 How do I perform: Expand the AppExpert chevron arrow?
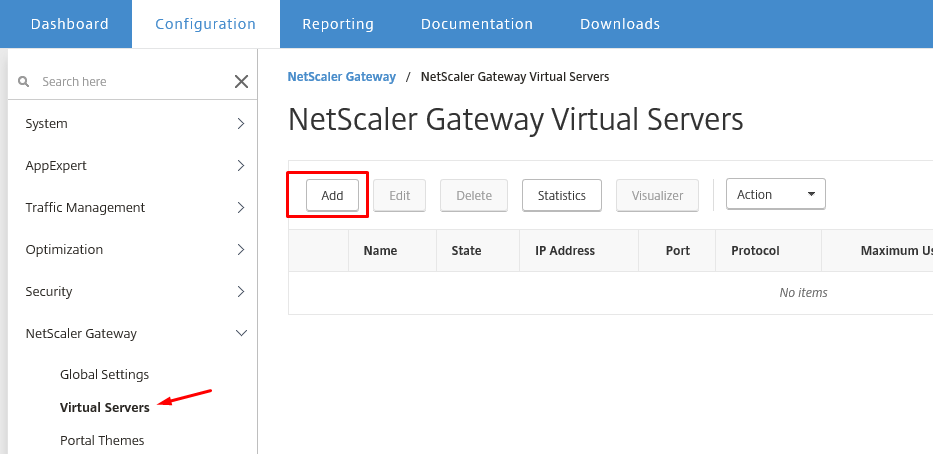241,165
